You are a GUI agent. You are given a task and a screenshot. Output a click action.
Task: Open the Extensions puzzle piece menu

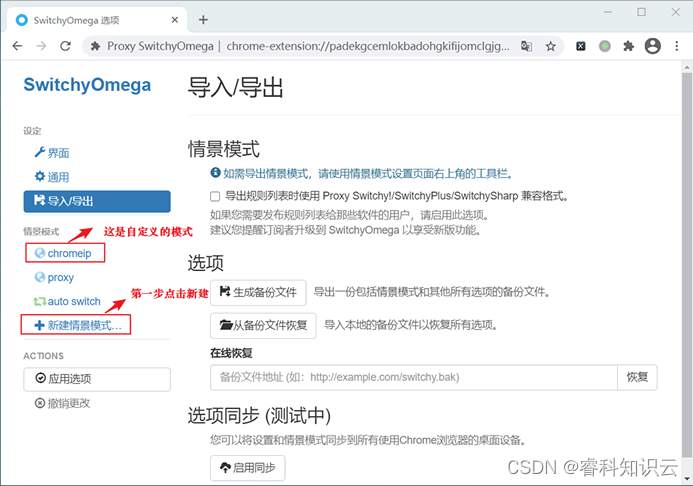[x=628, y=46]
